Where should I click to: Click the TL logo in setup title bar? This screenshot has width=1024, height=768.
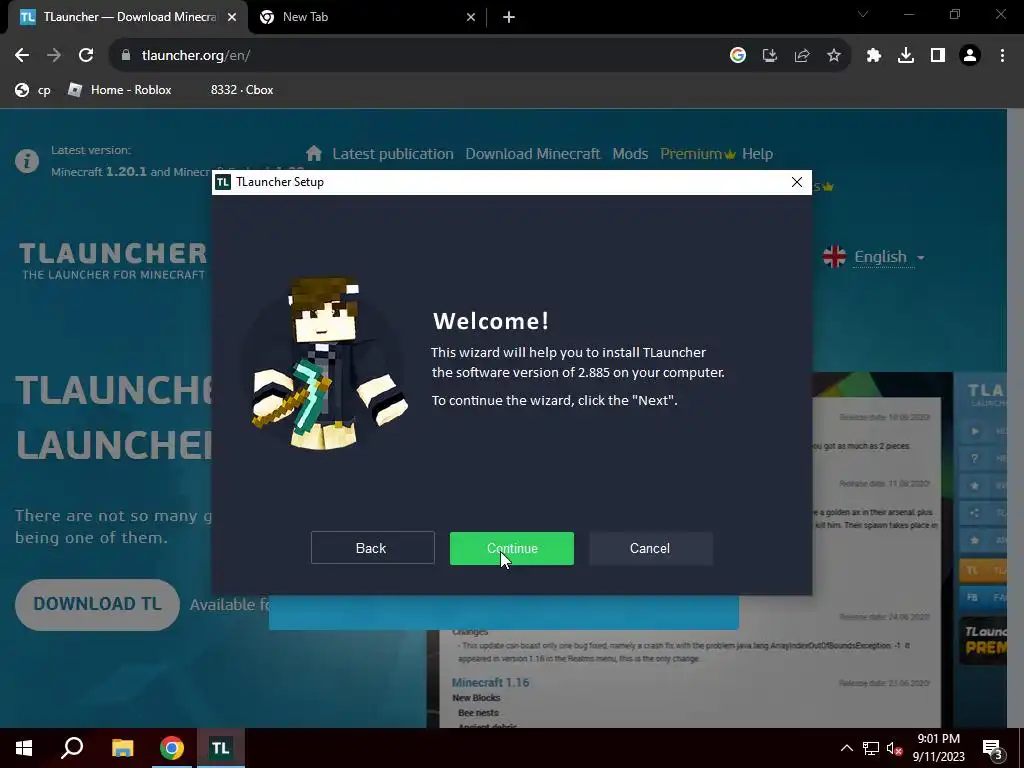[223, 182]
